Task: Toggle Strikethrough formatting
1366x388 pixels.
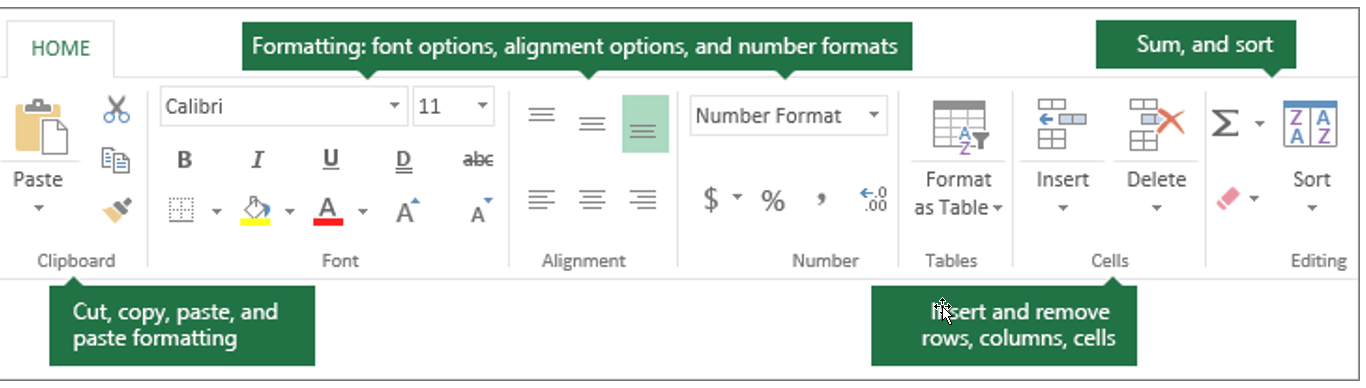Action: 479,160
